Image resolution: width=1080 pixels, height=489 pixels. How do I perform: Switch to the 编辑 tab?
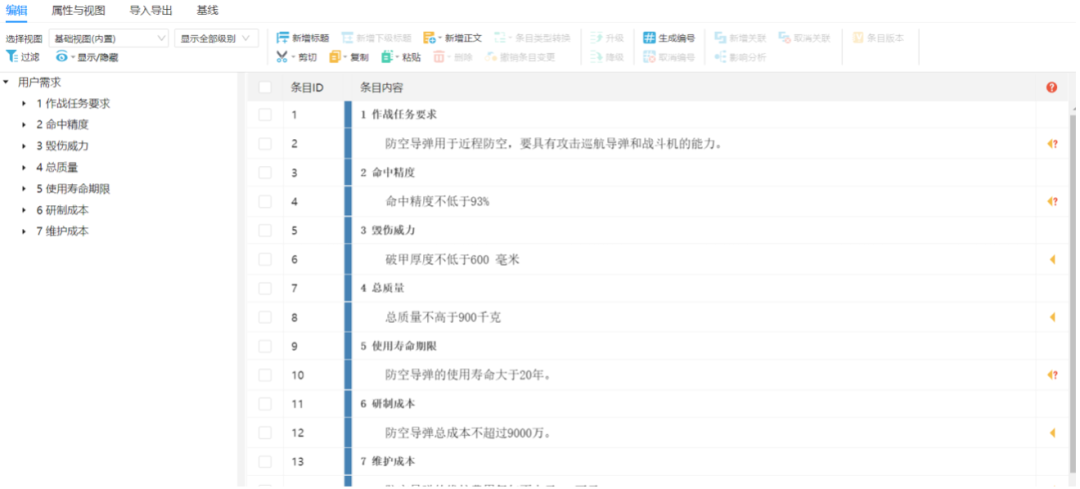tap(17, 10)
